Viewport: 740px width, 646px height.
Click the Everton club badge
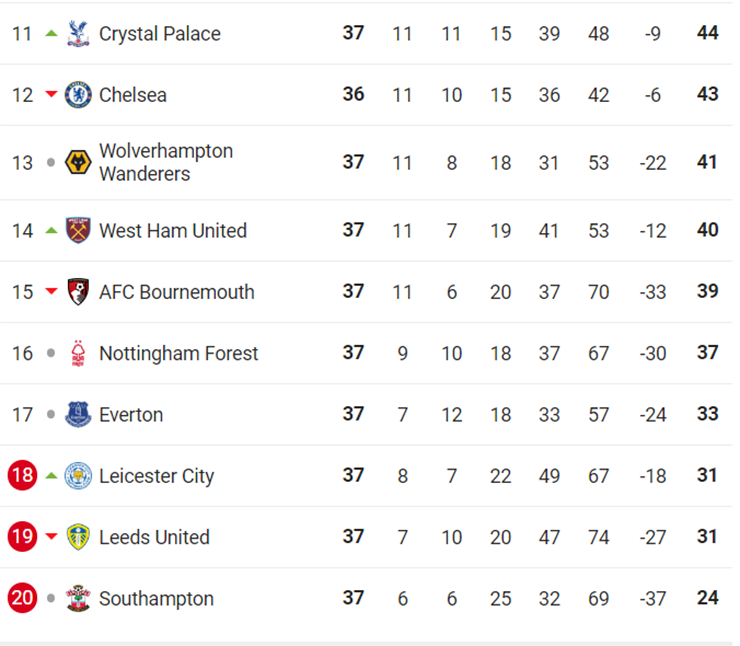[77, 414]
